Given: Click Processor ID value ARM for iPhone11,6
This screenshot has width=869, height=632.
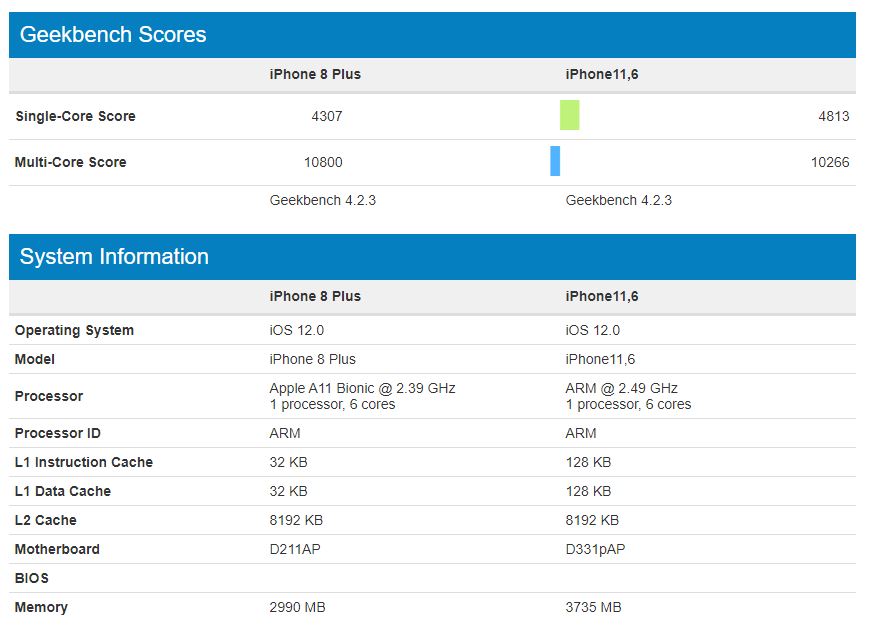Looking at the screenshot, I should [581, 434].
